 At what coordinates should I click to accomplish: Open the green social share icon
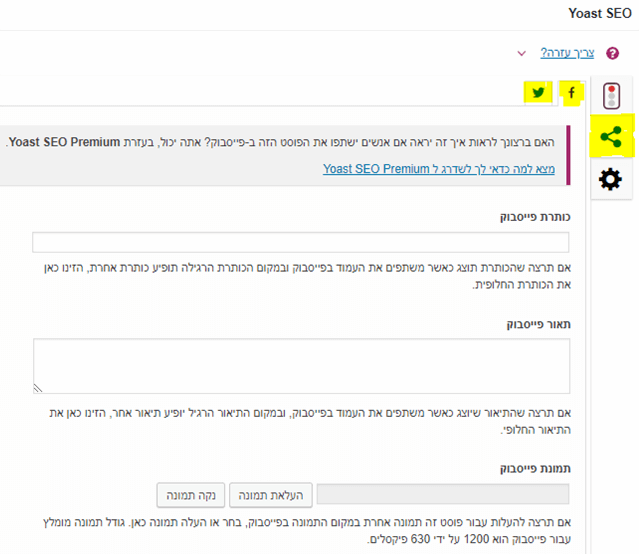point(611,137)
